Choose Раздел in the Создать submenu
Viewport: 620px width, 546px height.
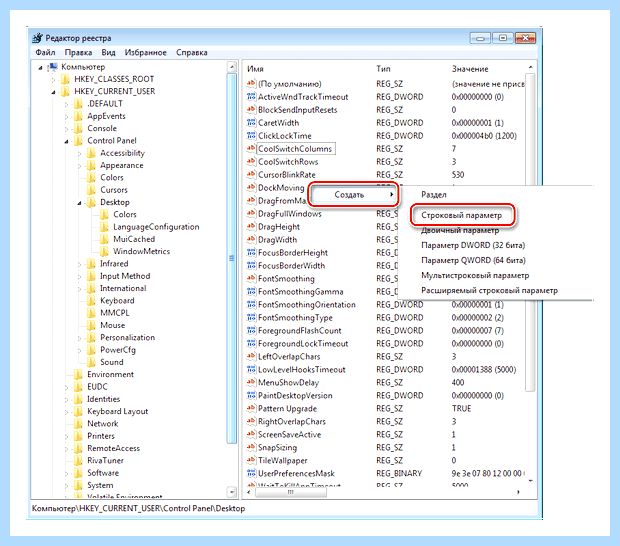[434, 195]
